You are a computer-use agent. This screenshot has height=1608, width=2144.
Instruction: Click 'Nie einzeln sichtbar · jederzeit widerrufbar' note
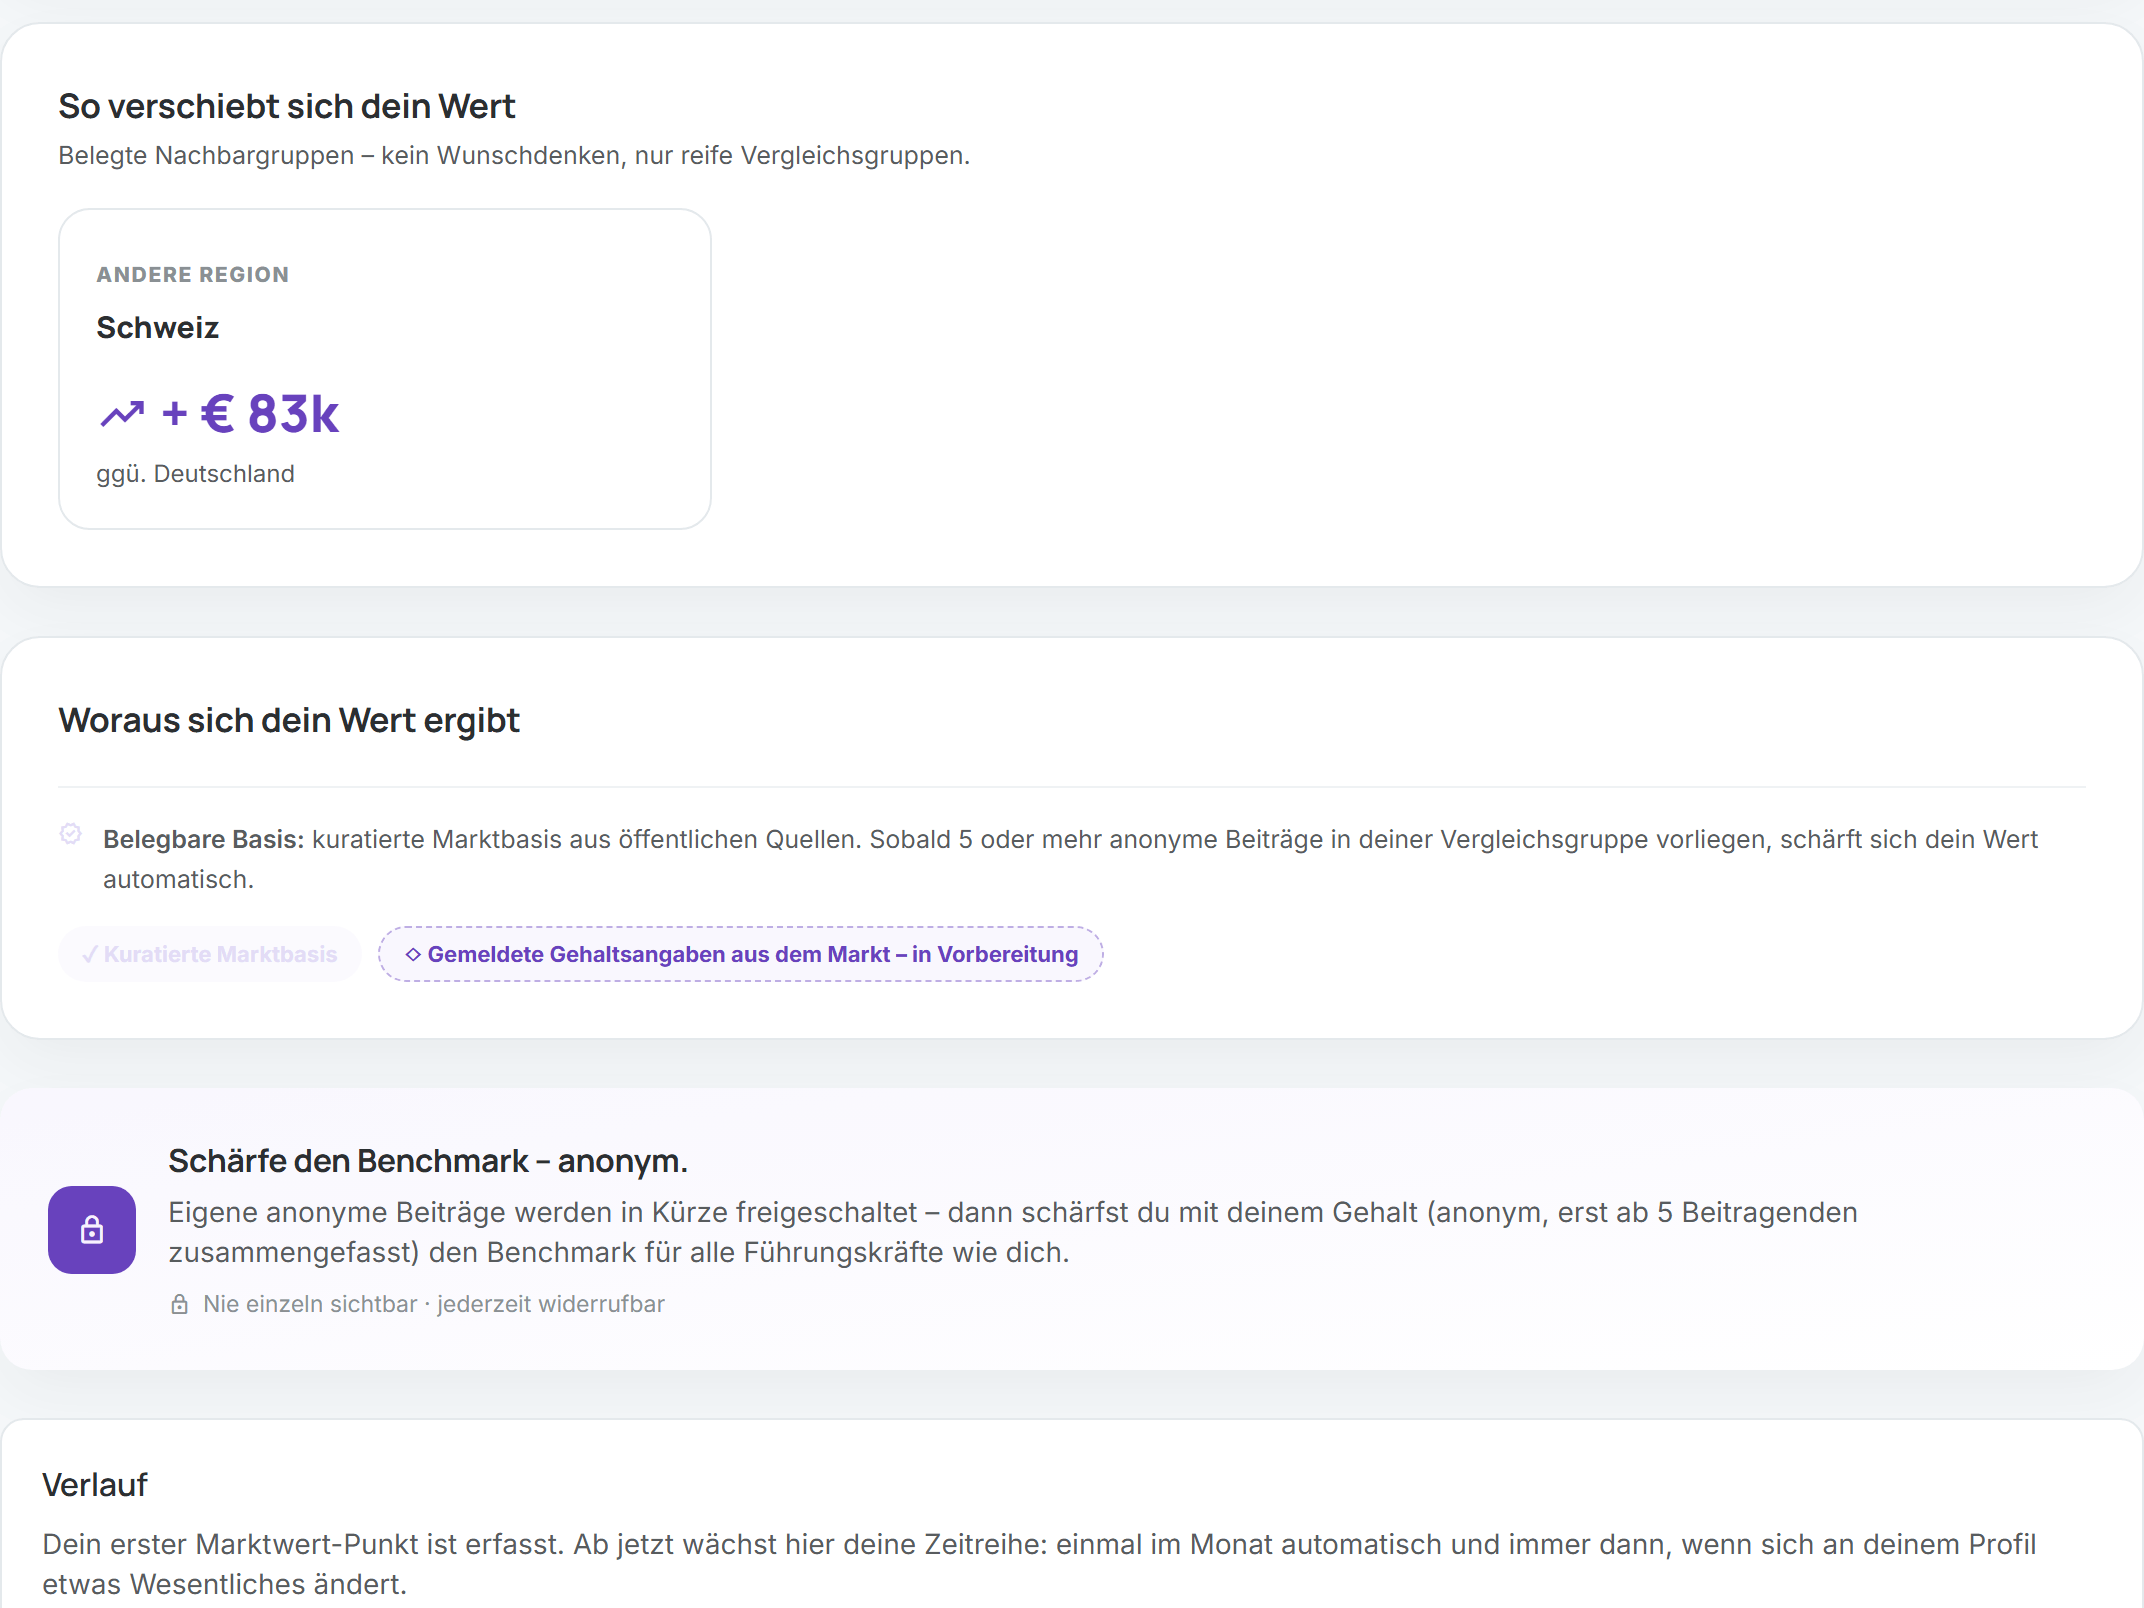[434, 1304]
